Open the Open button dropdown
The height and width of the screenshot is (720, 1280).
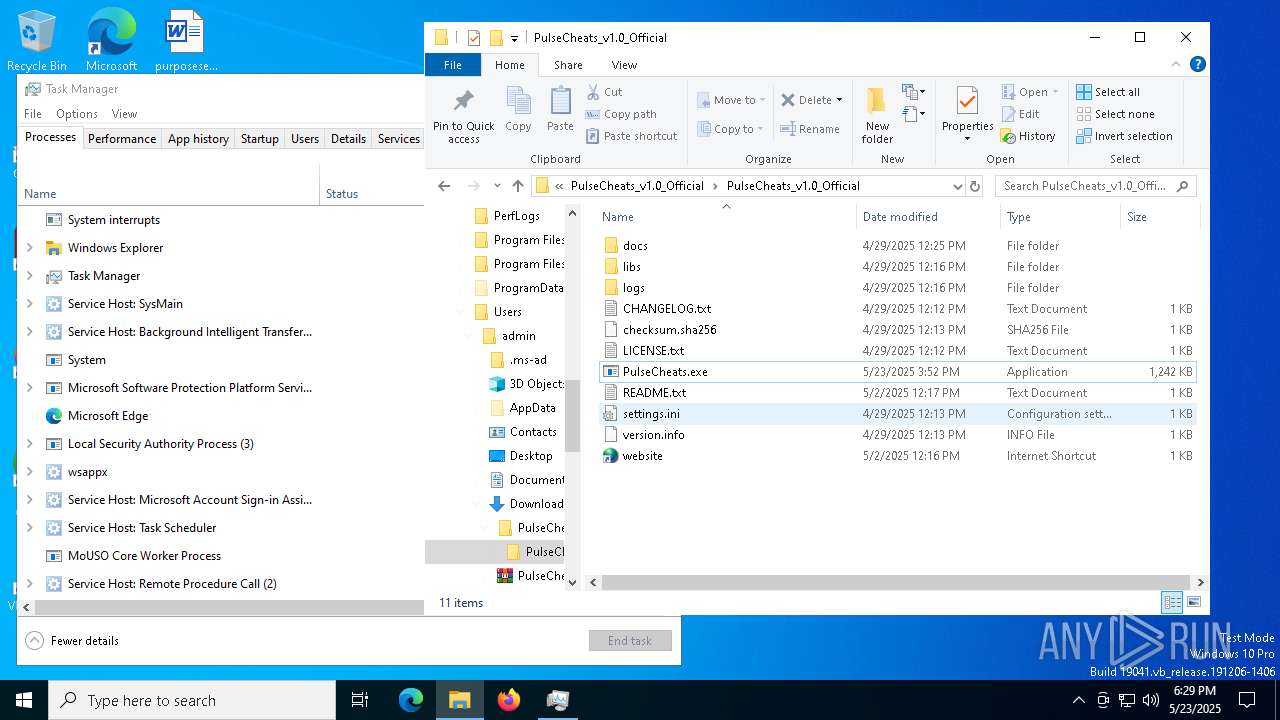pos(1054,92)
